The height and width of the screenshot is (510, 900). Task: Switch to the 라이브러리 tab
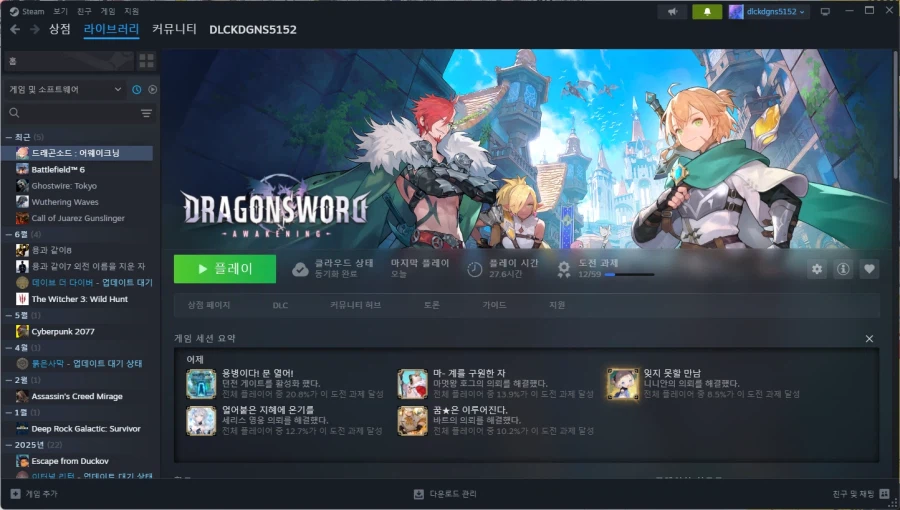coord(111,29)
